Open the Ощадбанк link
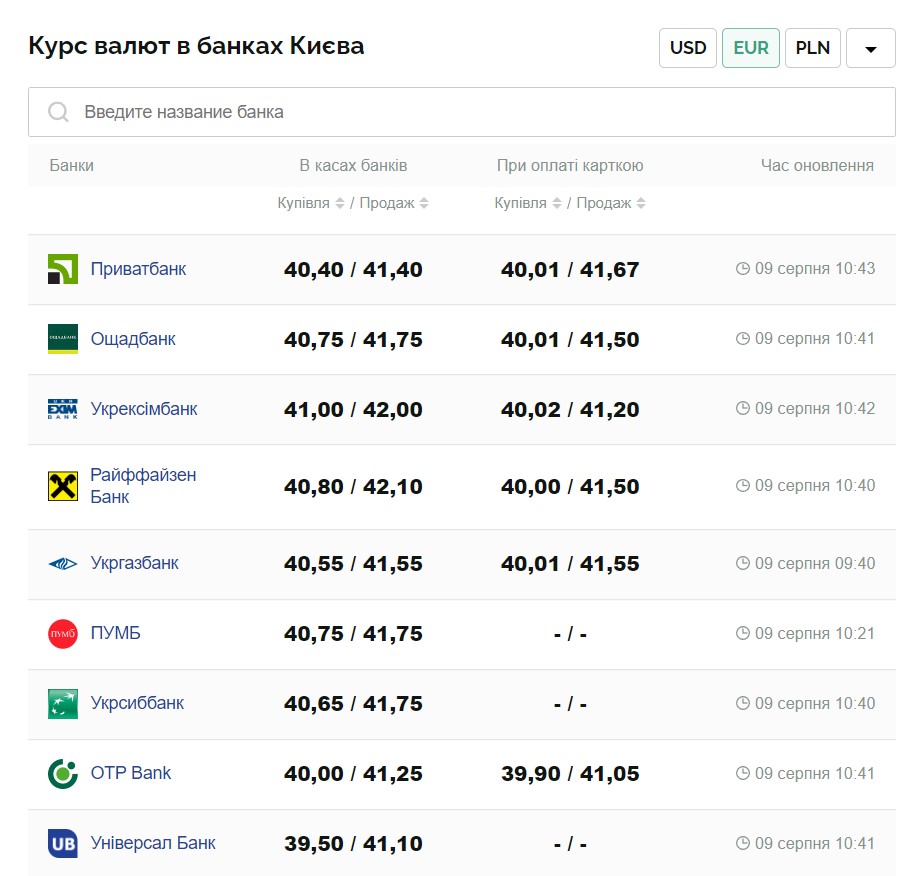923x876 pixels. pos(133,339)
